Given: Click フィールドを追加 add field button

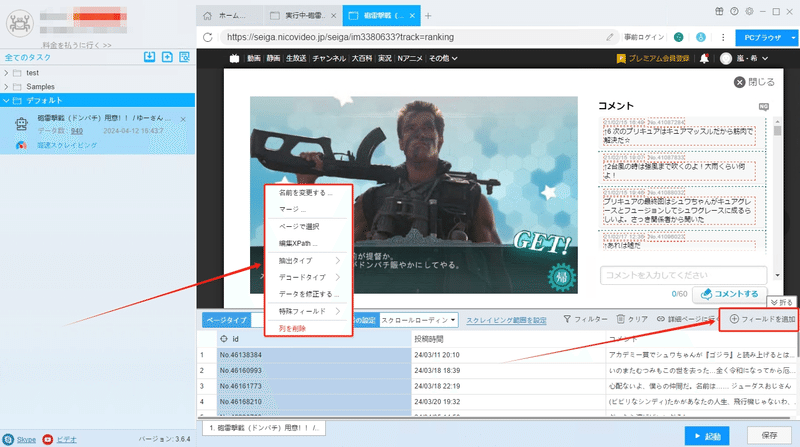Looking at the screenshot, I should coord(762,319).
